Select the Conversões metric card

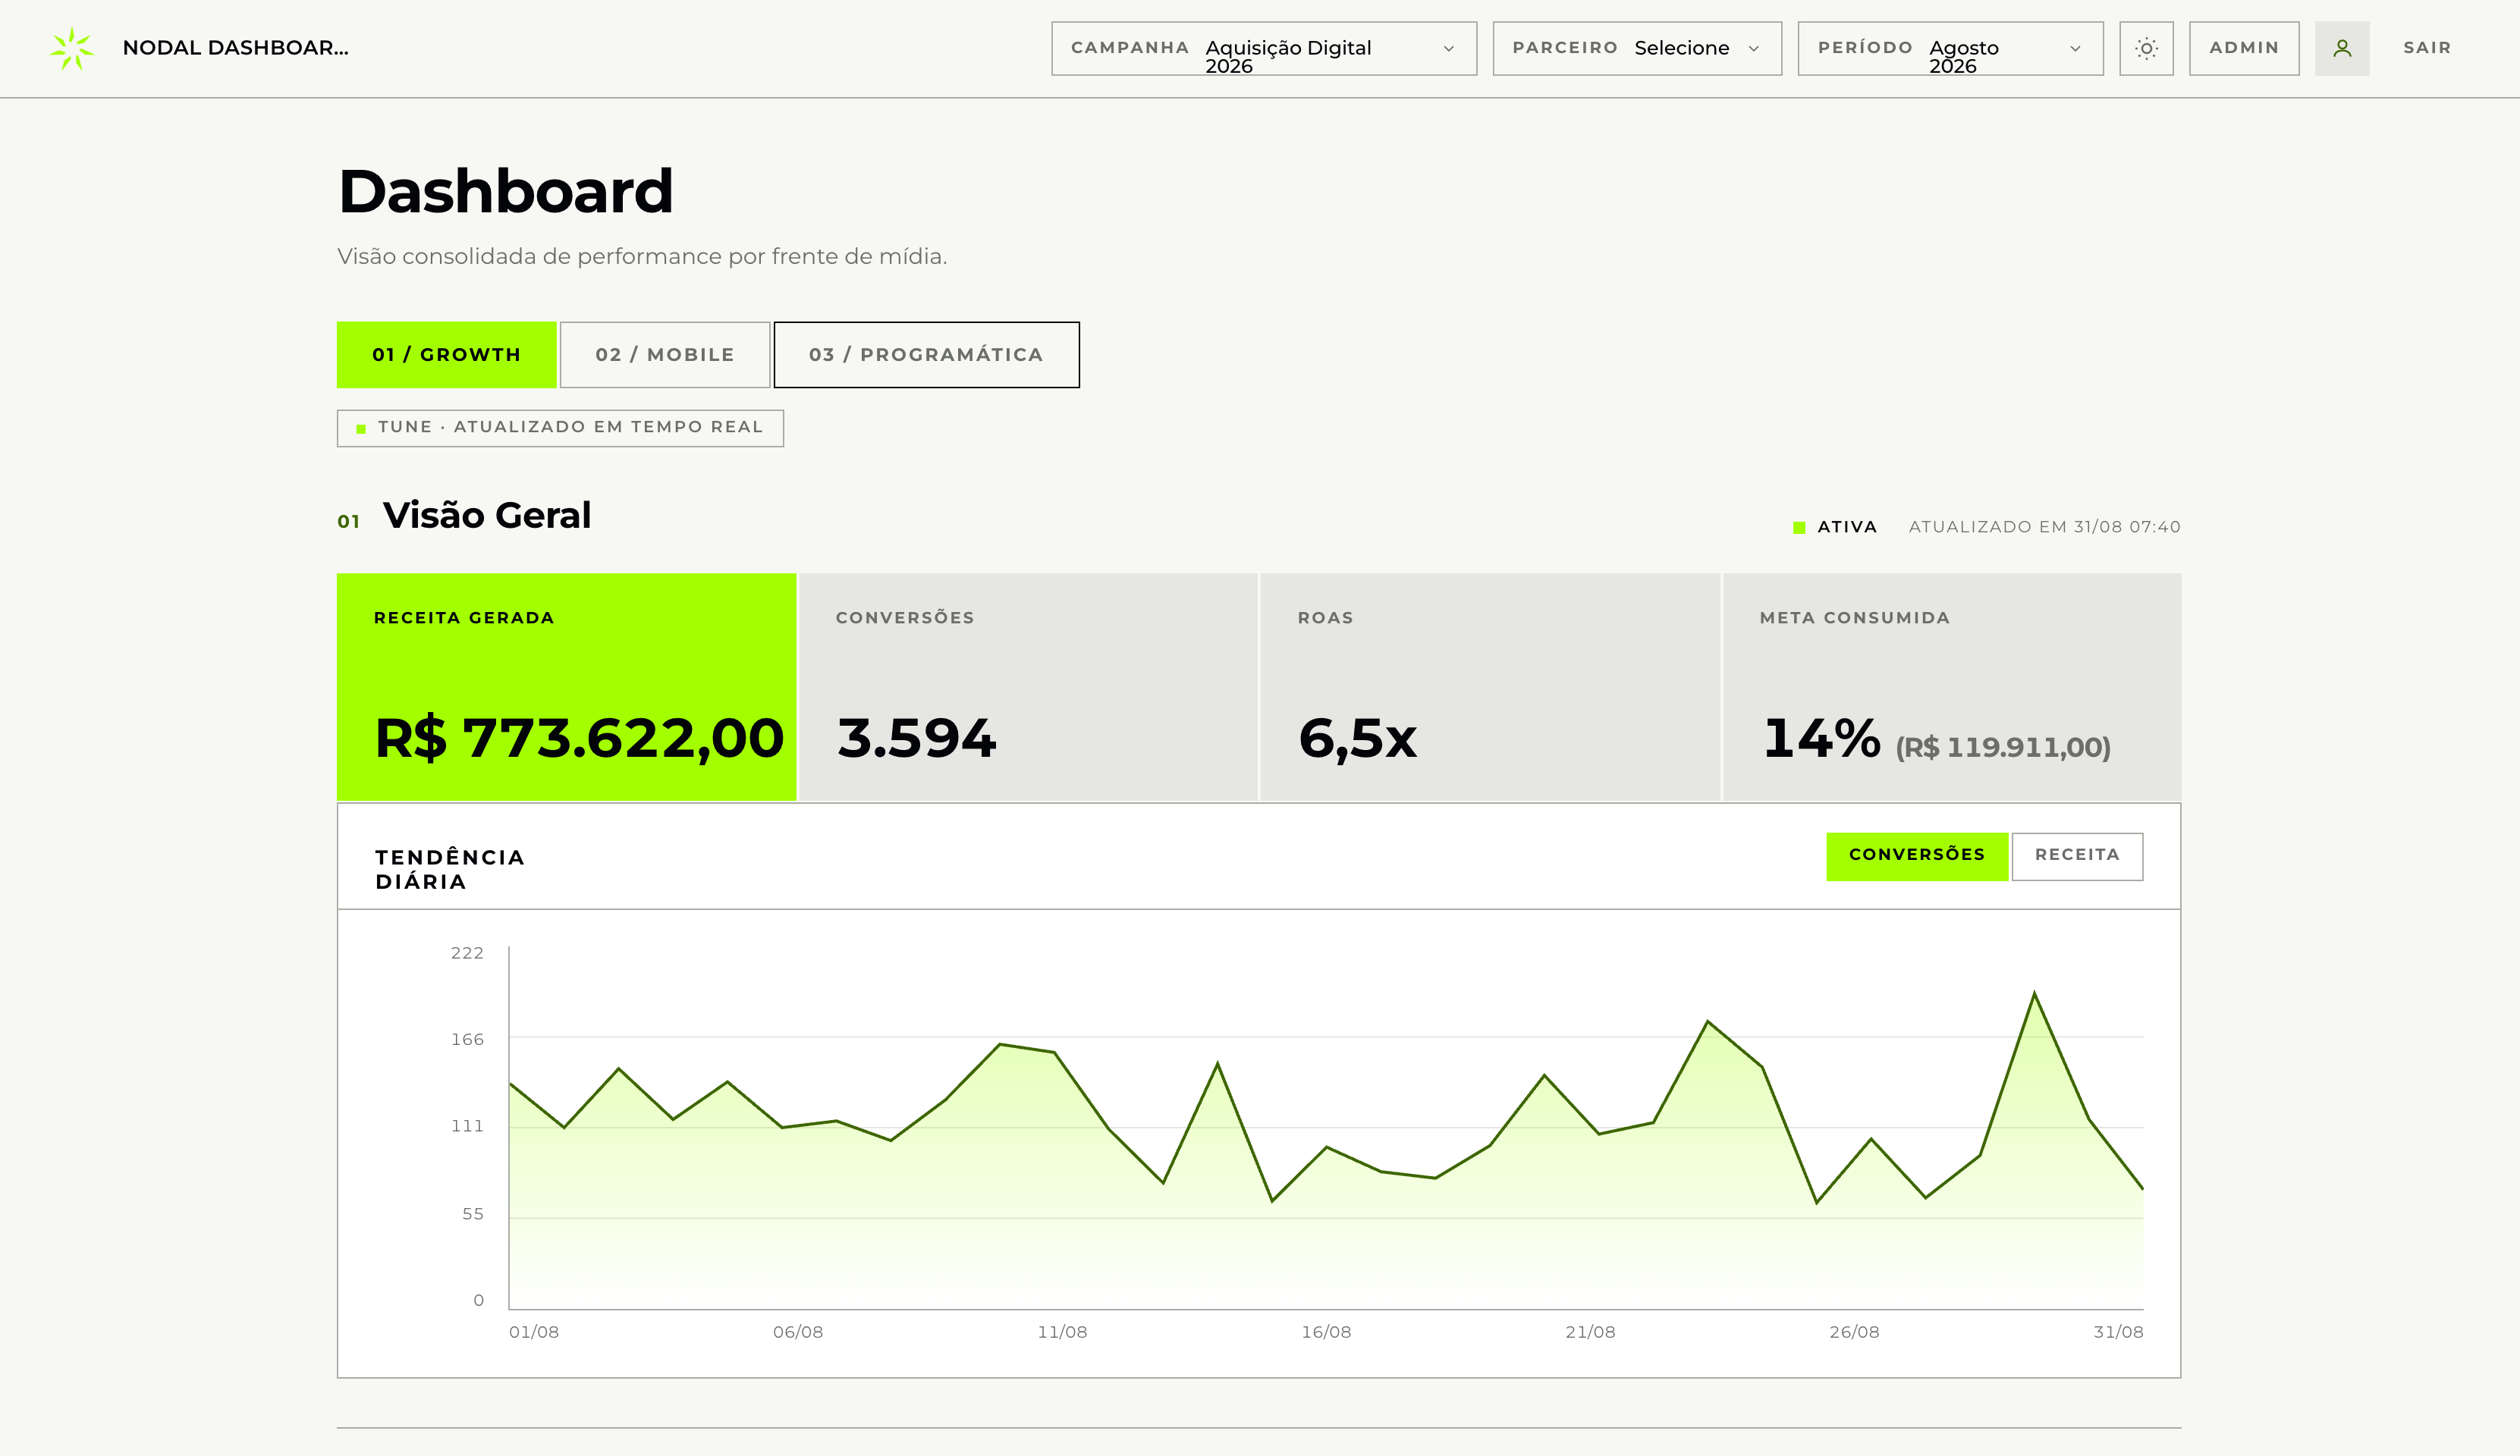[x=1028, y=687]
